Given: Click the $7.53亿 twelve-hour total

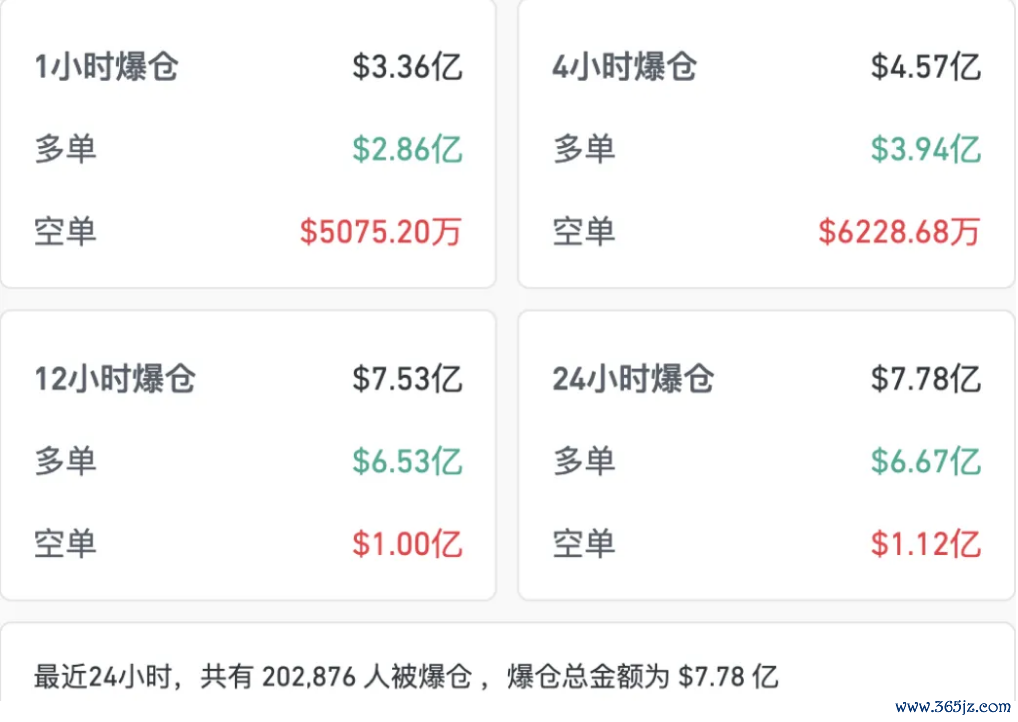Looking at the screenshot, I should click(x=407, y=379).
